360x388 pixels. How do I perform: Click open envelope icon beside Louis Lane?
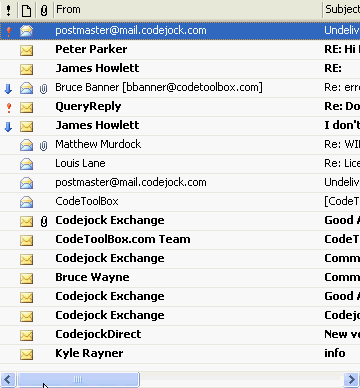click(26, 164)
